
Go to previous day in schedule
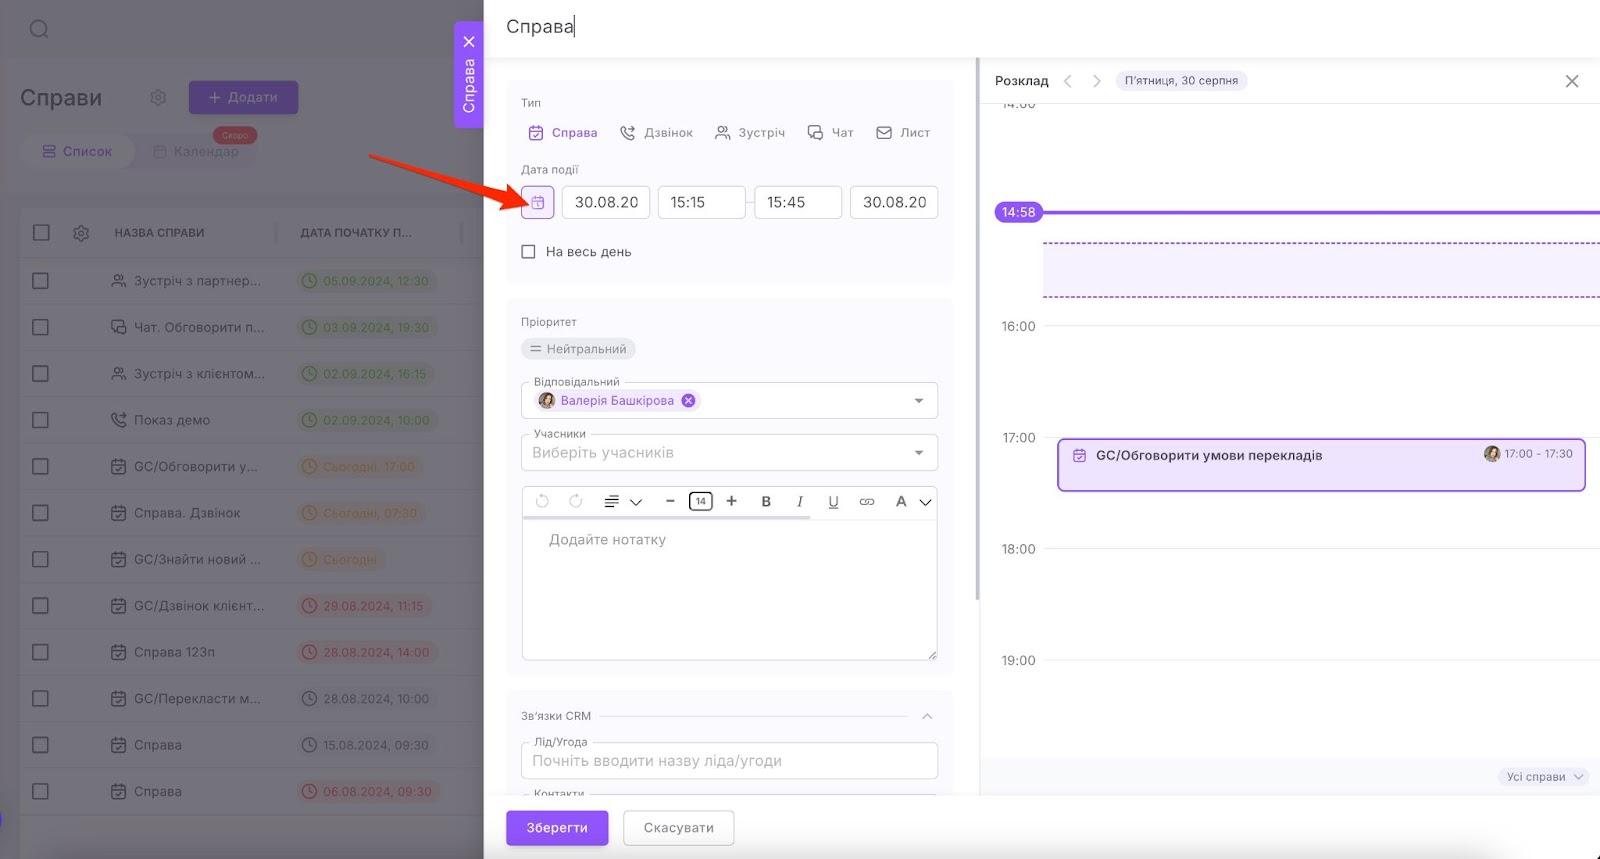[1068, 81]
